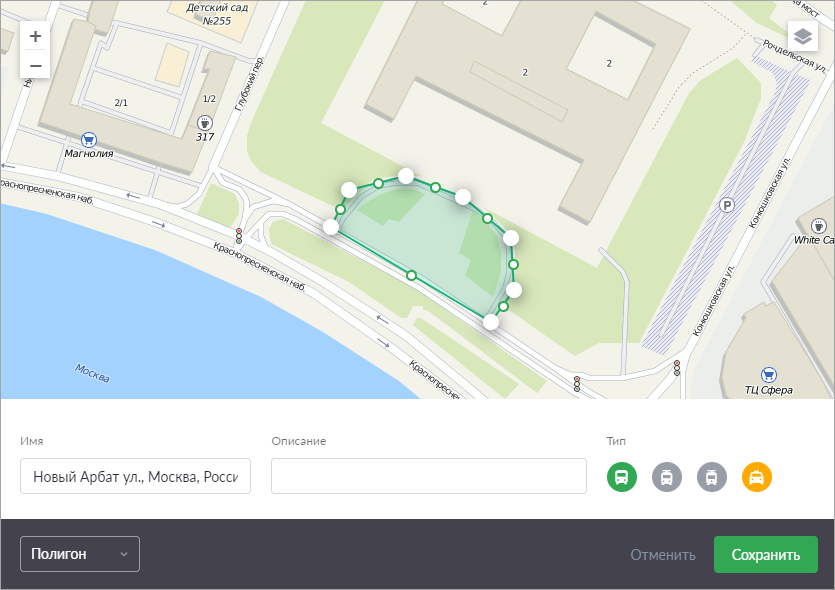Open the map layers switcher

pyautogui.click(x=802, y=37)
